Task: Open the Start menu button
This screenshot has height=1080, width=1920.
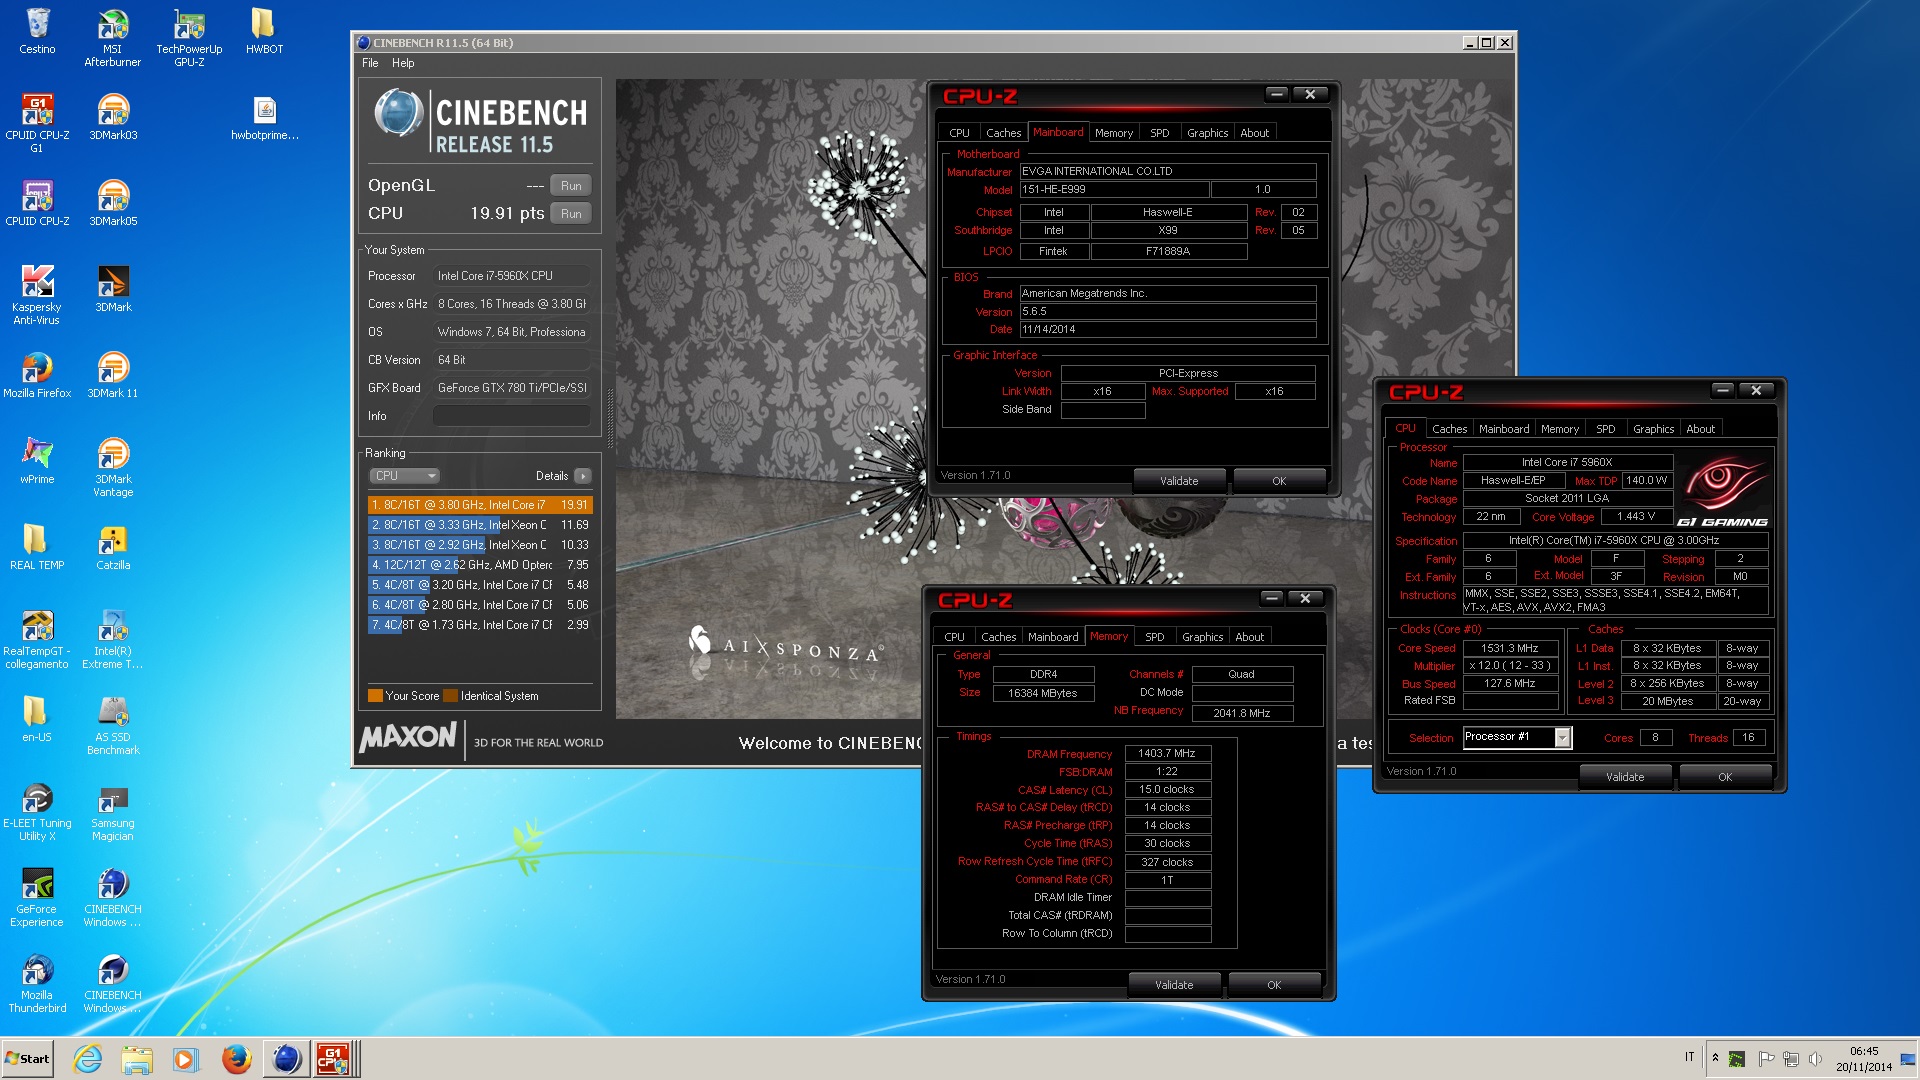Action: pyautogui.click(x=27, y=1059)
